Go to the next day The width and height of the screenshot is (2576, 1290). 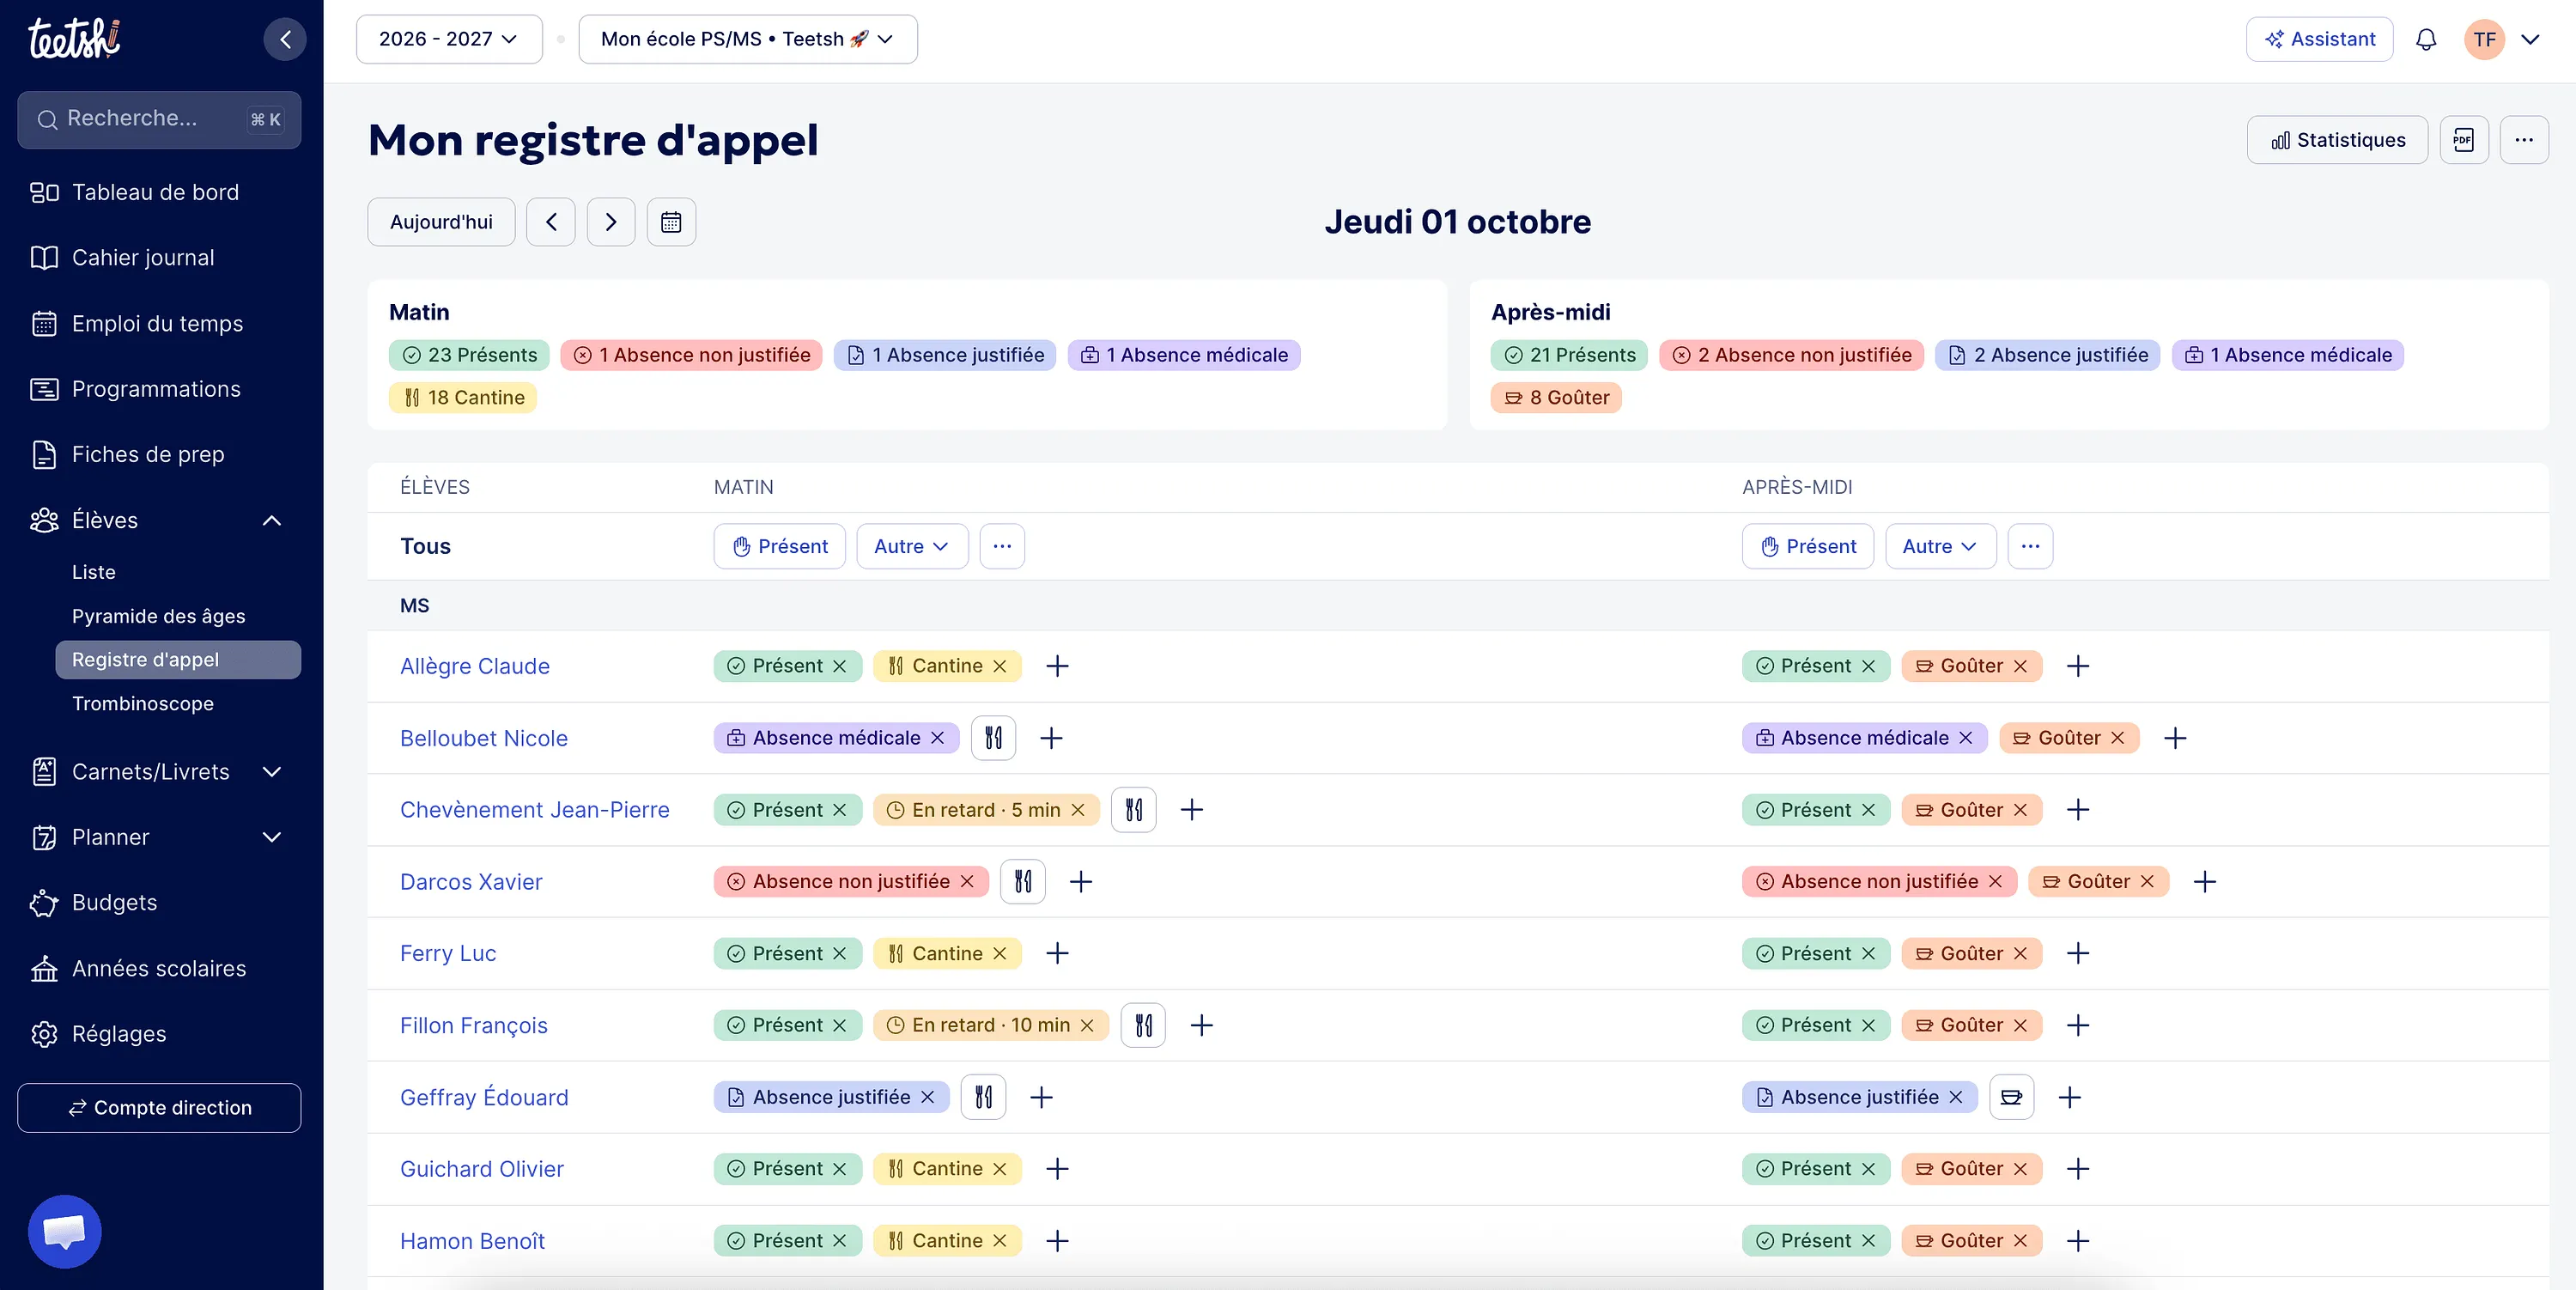coord(611,222)
